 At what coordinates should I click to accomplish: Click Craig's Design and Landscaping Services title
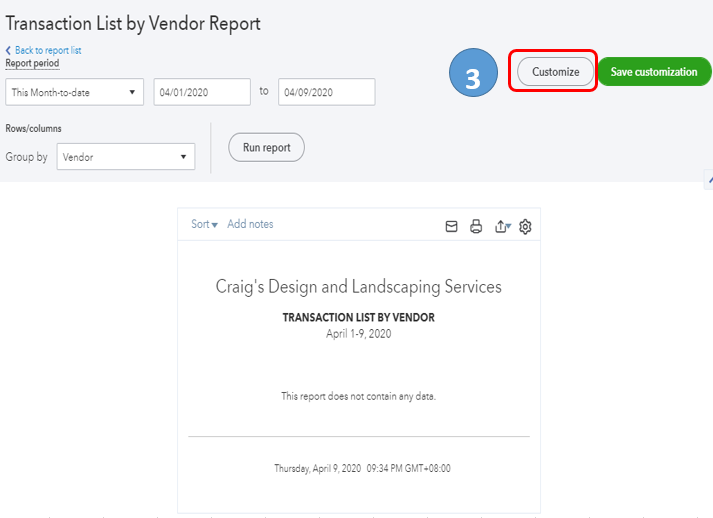pos(358,287)
